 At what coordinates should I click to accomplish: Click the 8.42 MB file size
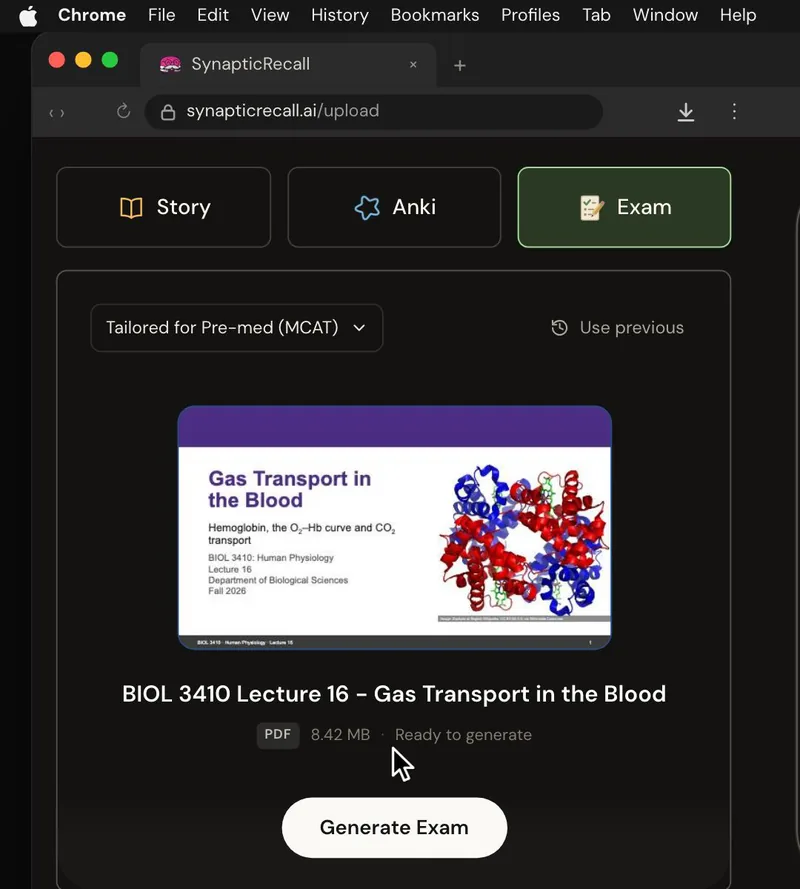(340, 735)
